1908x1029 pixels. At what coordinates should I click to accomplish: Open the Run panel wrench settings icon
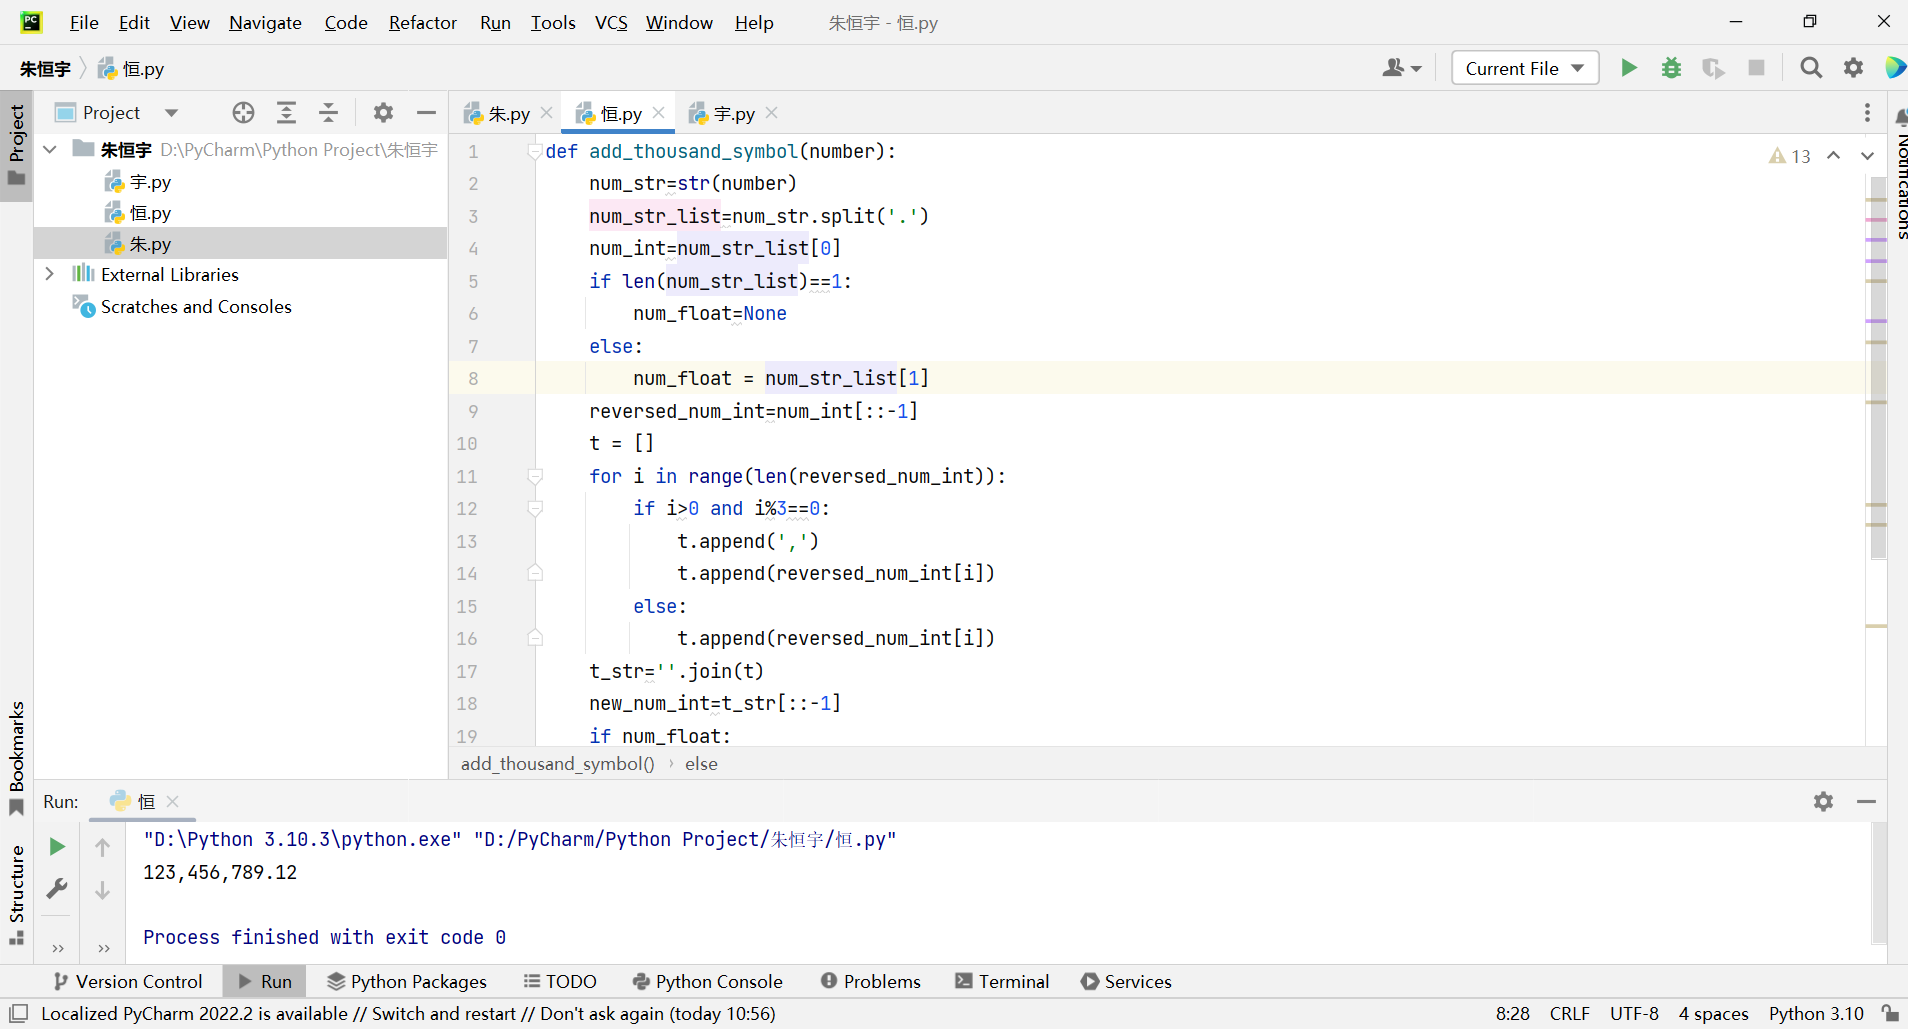[x=57, y=889]
